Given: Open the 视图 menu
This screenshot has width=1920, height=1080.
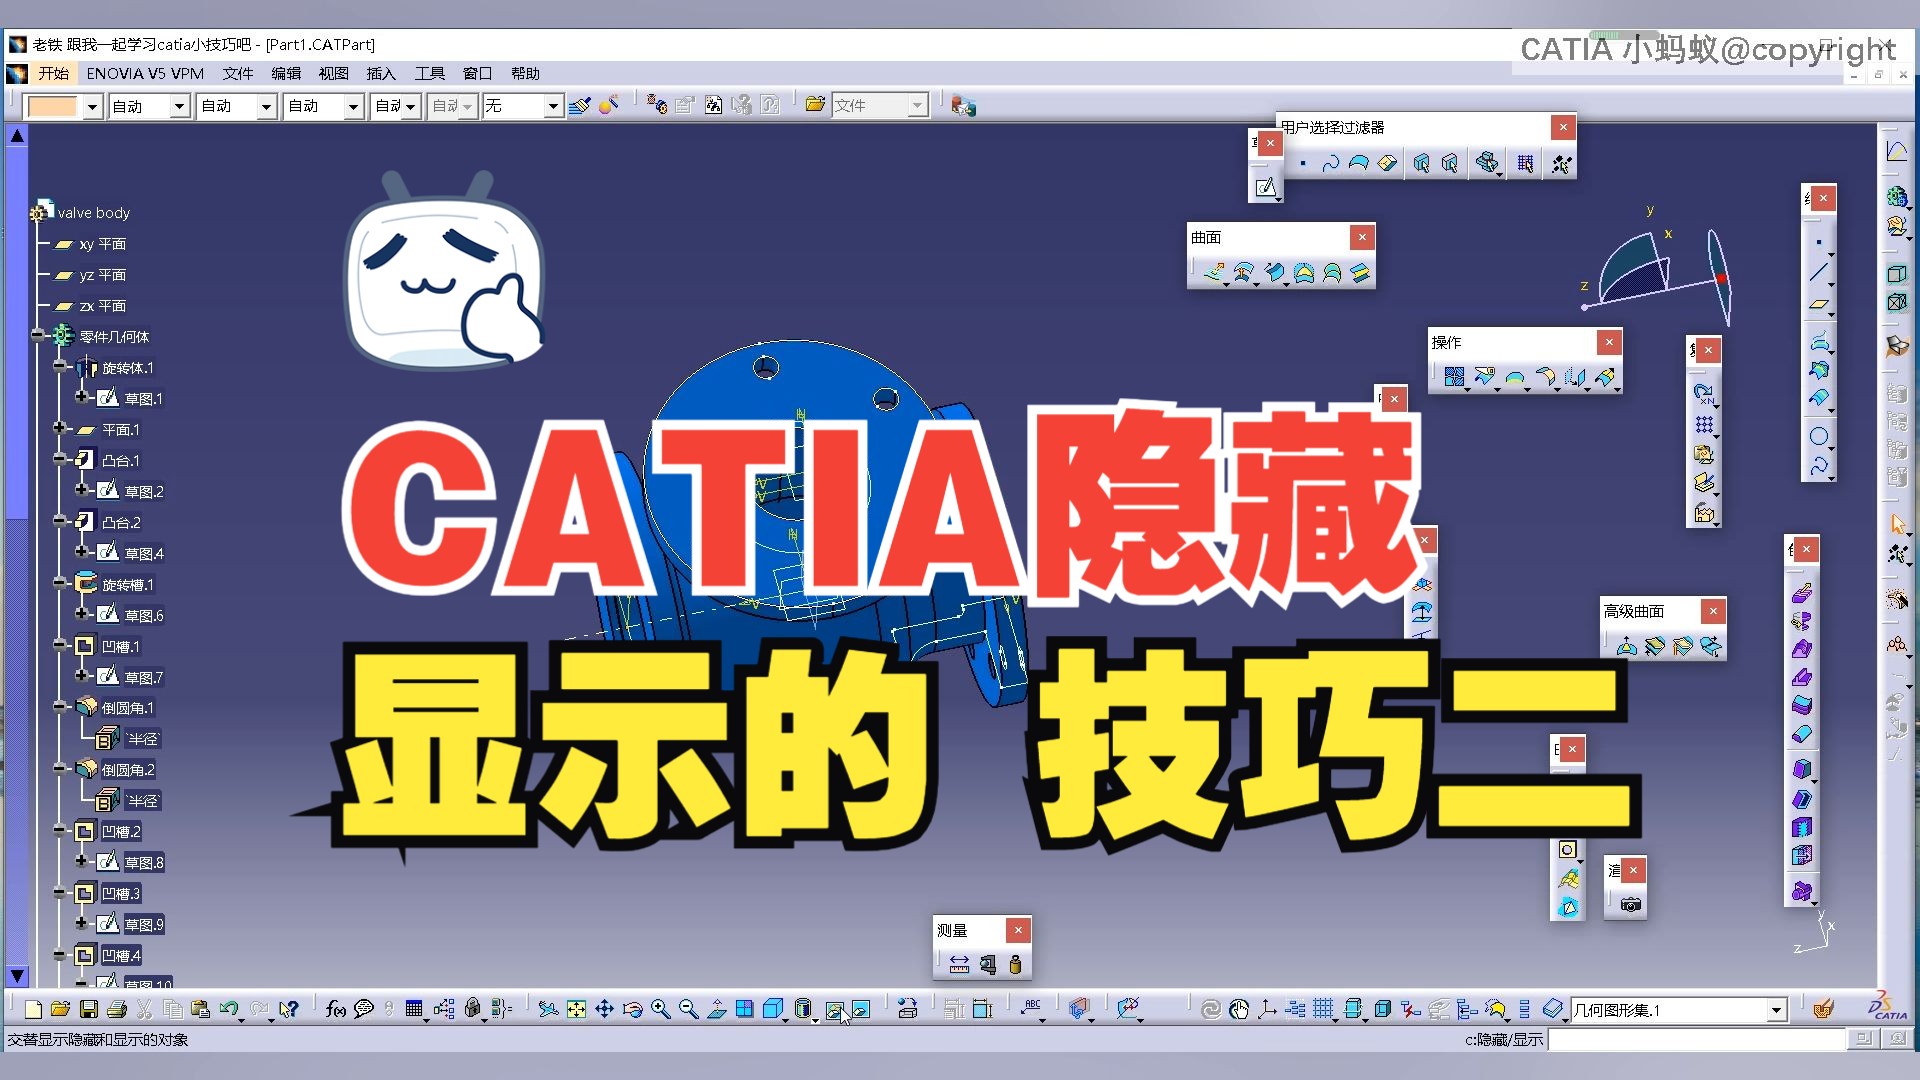Looking at the screenshot, I should click(x=334, y=73).
